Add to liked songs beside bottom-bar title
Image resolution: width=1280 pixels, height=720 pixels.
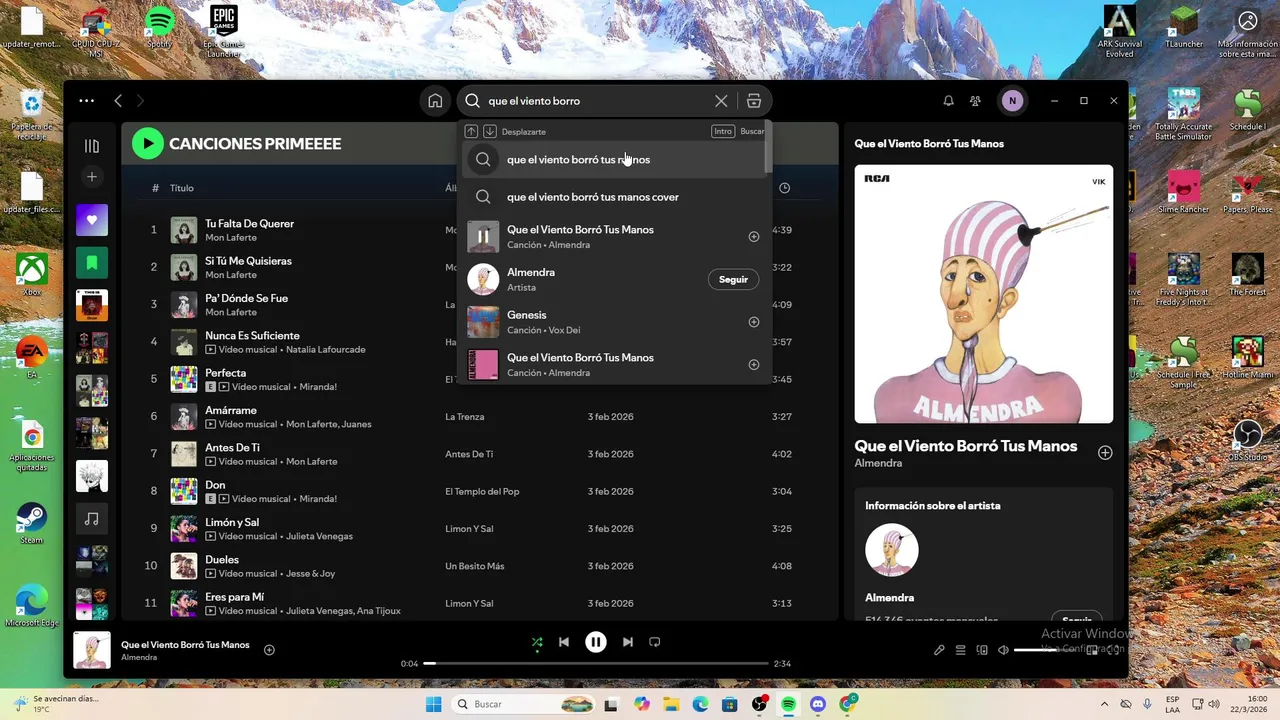coord(269,650)
